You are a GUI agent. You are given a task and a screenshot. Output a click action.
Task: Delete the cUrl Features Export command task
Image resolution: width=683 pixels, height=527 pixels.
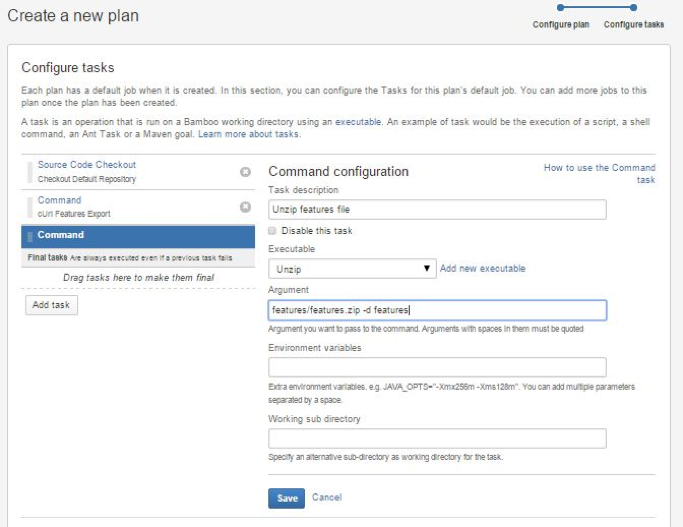tap(245, 206)
